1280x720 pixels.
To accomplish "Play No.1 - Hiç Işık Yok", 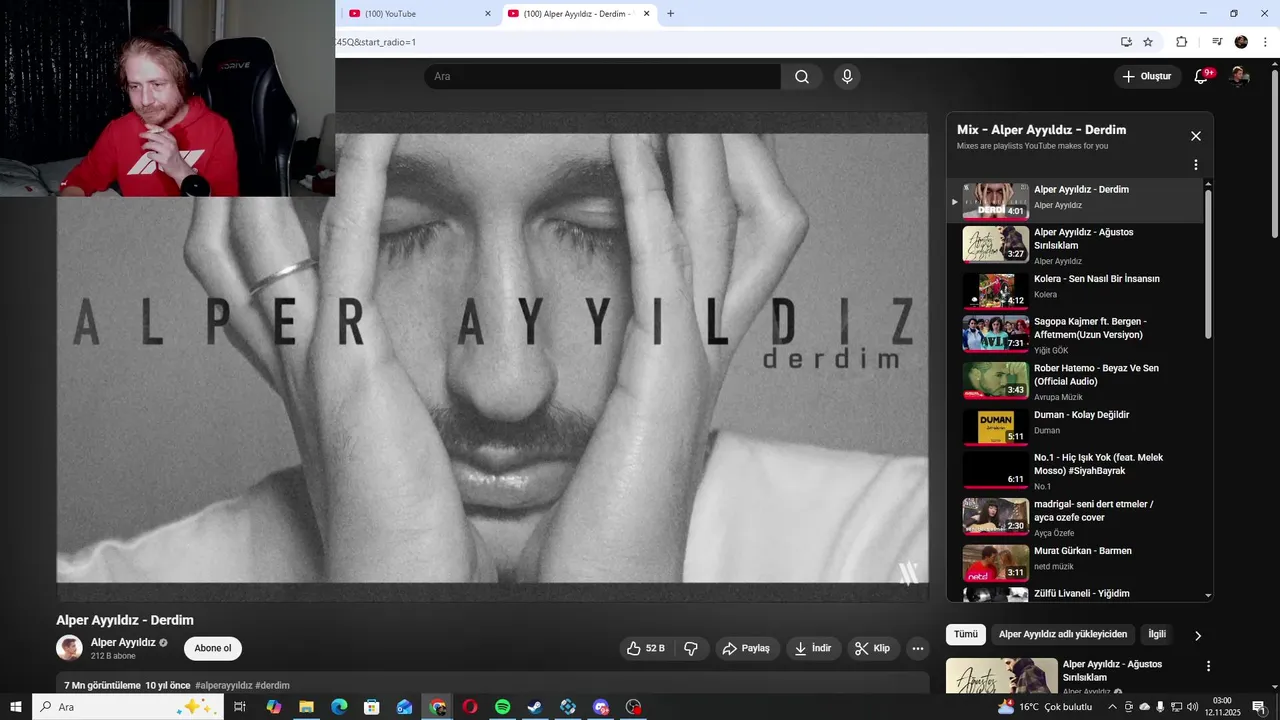I will (1075, 471).
